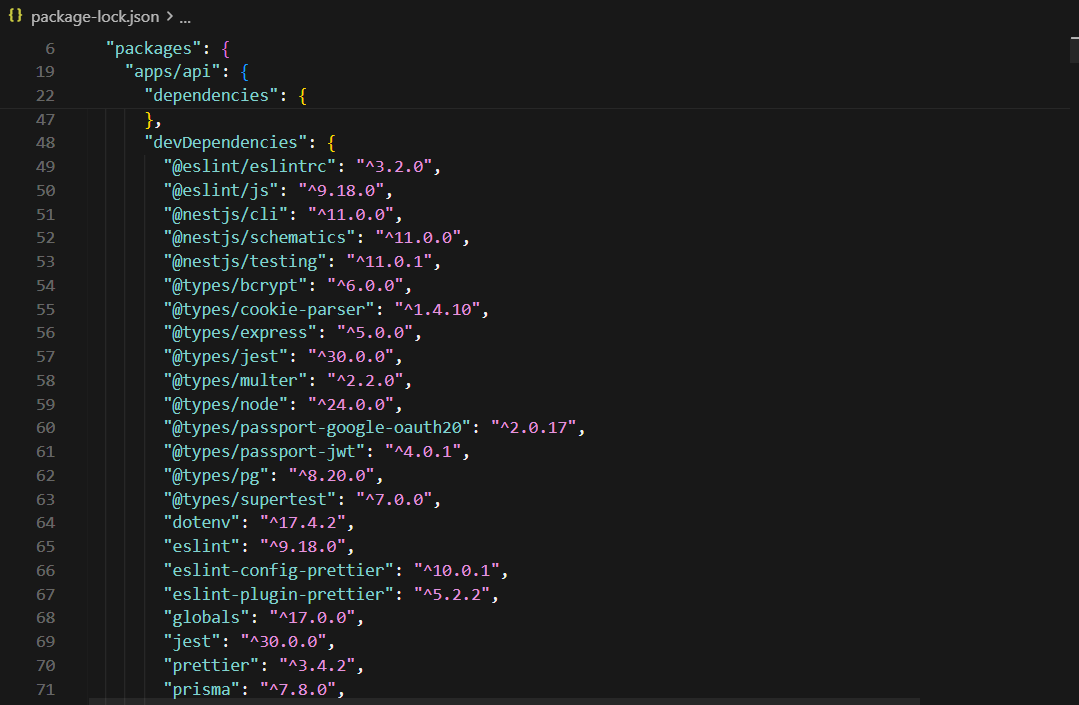Click the "@types/jest" entry

(x=283, y=356)
